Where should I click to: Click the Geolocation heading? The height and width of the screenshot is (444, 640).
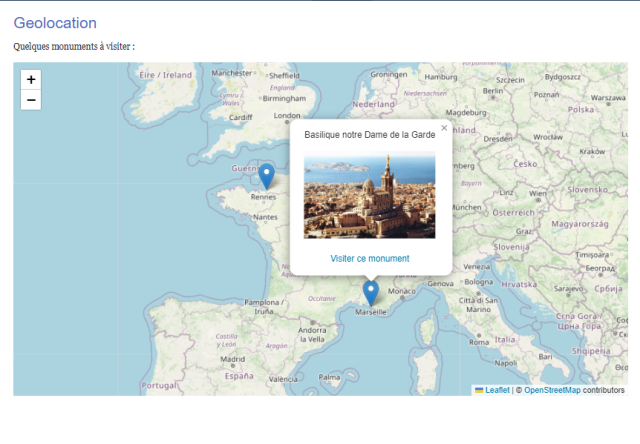tap(55, 23)
